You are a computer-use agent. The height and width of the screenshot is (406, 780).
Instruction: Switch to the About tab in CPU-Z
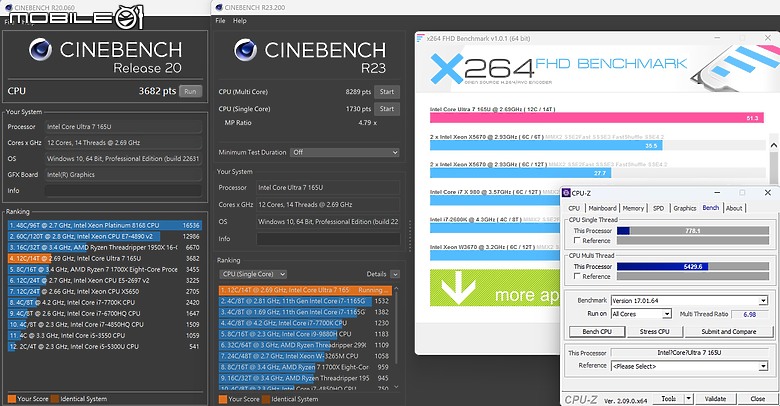point(734,208)
